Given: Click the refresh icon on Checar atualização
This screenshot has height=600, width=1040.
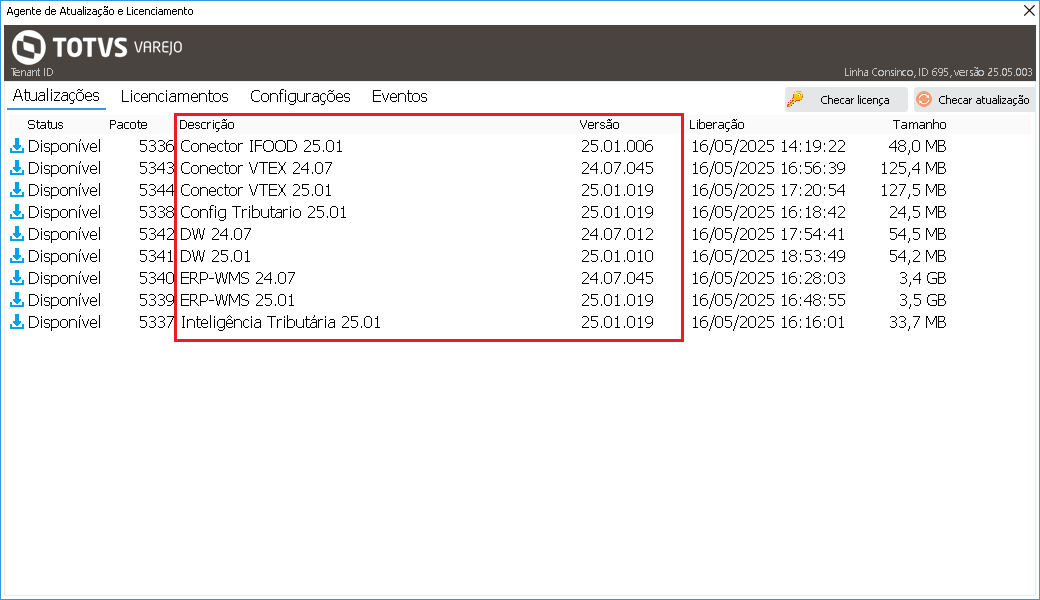Looking at the screenshot, I should click(923, 99).
